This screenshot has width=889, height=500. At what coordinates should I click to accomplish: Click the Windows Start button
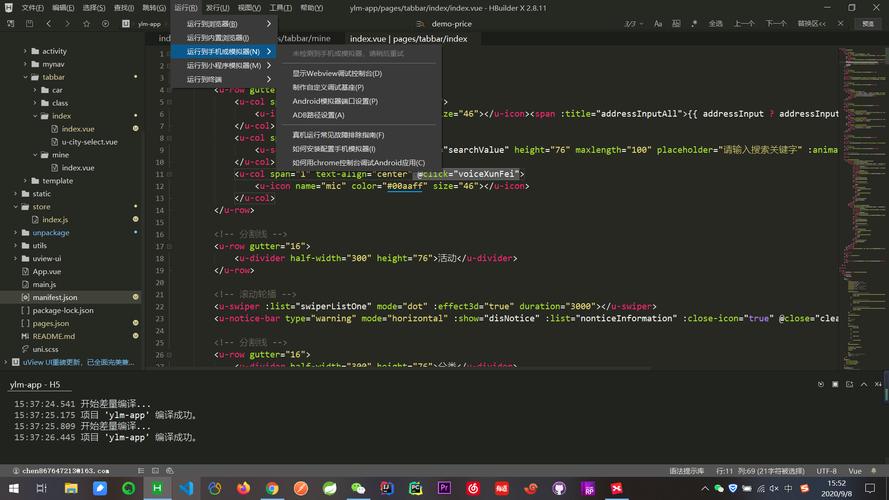click(x=13, y=488)
